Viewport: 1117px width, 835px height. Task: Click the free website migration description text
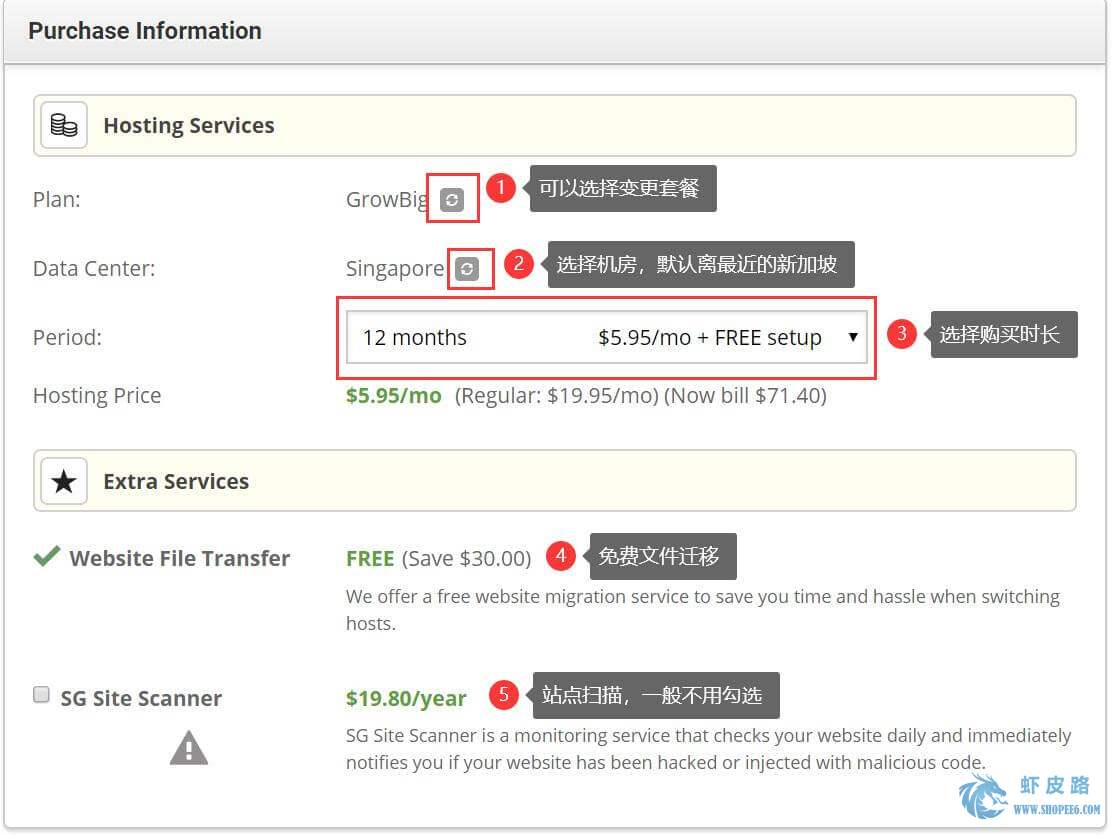coord(702,610)
